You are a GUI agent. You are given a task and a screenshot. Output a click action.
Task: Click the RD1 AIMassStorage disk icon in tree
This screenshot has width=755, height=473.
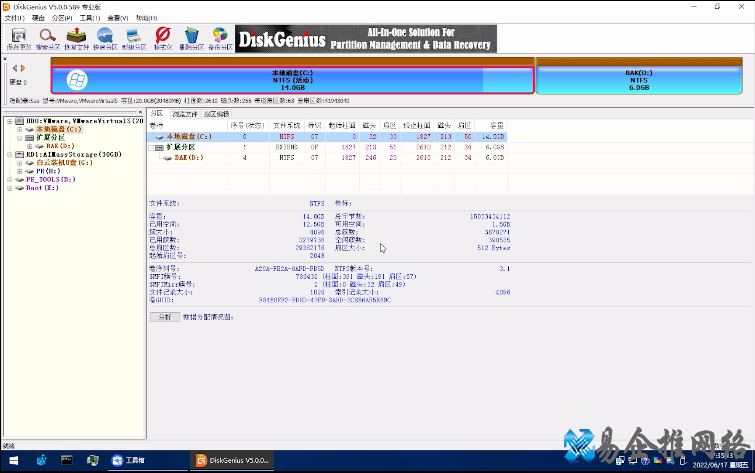pos(20,155)
